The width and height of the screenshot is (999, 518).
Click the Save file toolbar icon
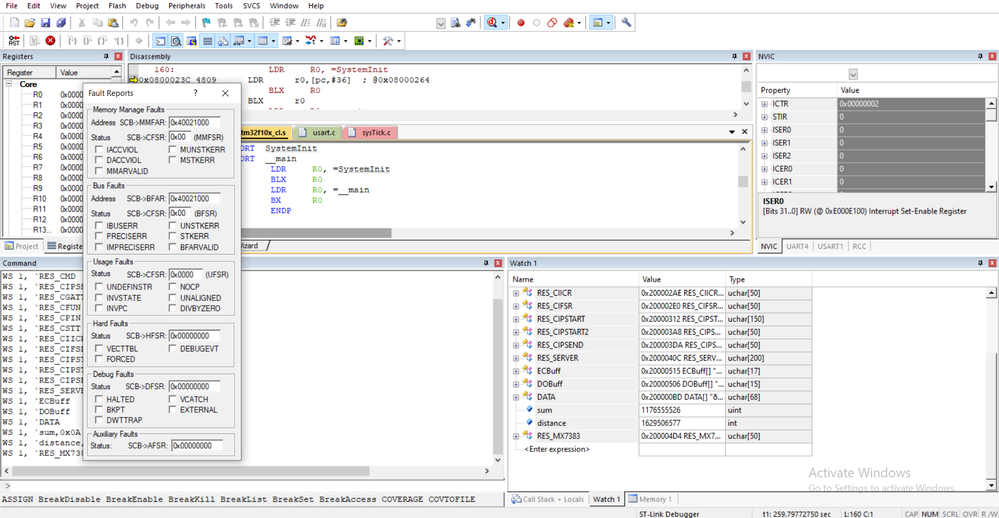(46, 22)
